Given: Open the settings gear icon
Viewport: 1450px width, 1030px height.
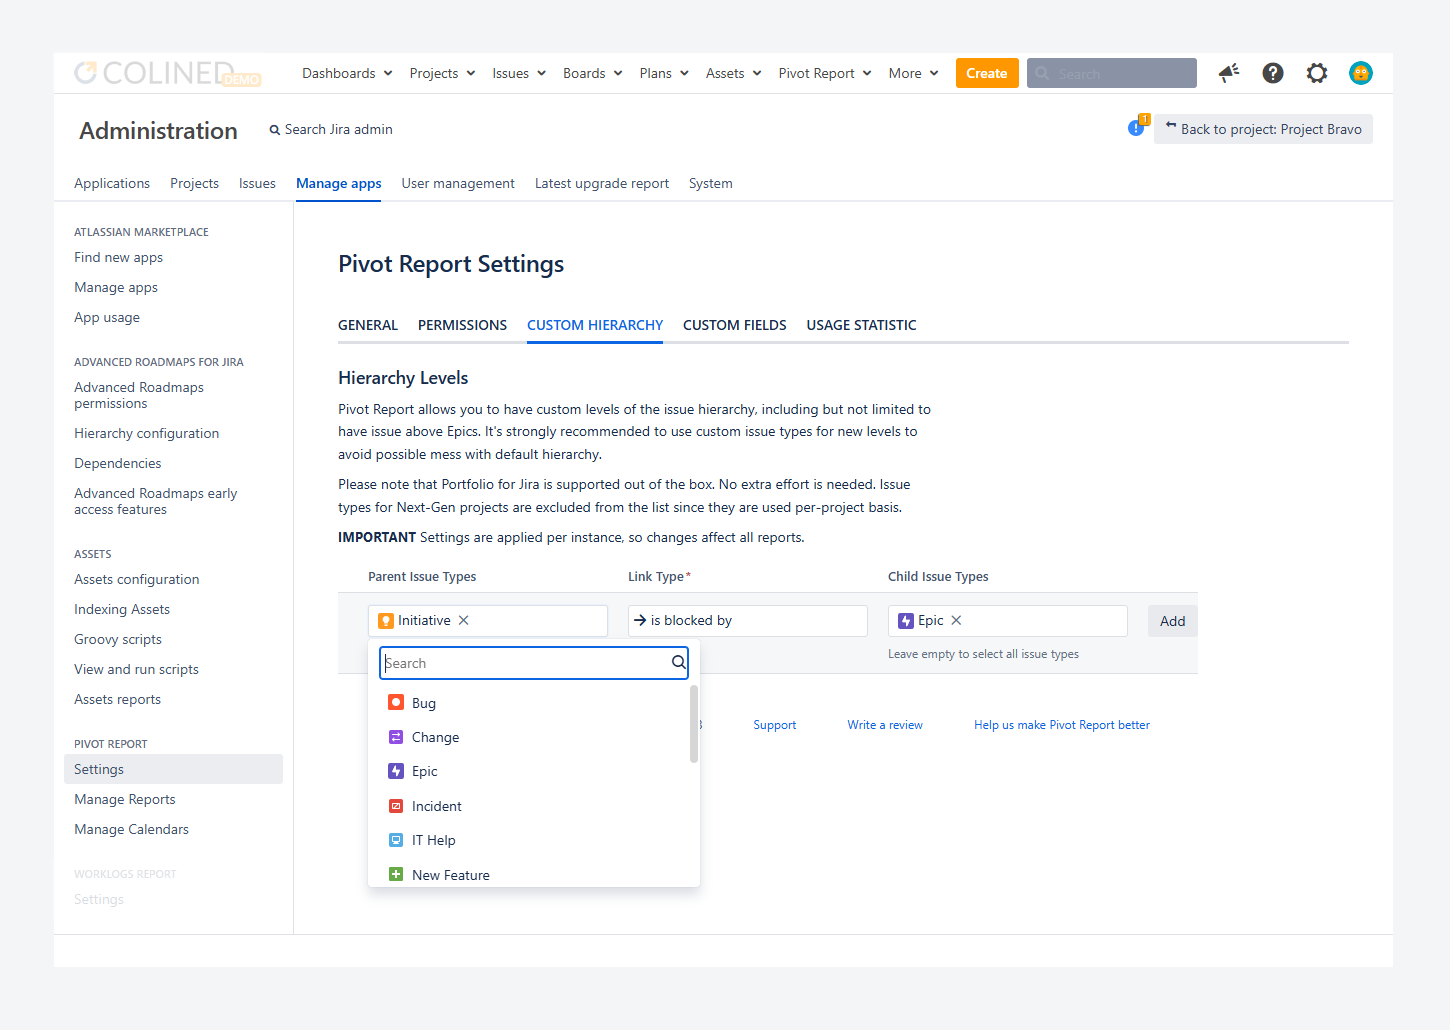Looking at the screenshot, I should pos(1317,73).
